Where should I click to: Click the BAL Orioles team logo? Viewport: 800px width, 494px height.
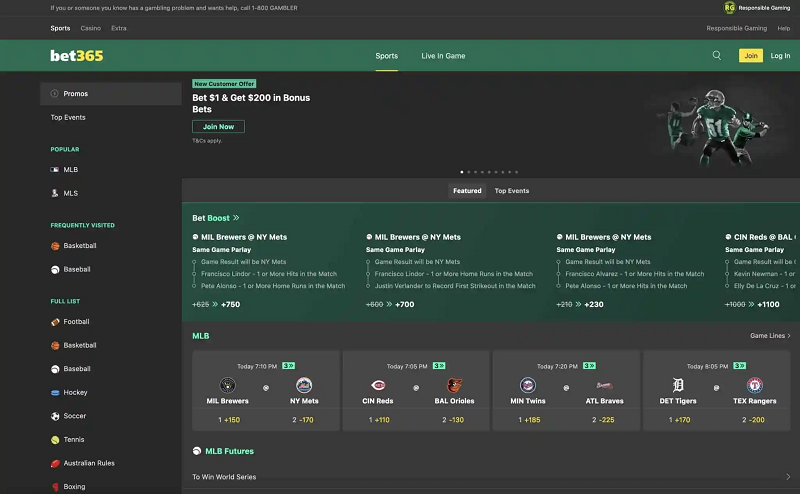(x=454, y=385)
